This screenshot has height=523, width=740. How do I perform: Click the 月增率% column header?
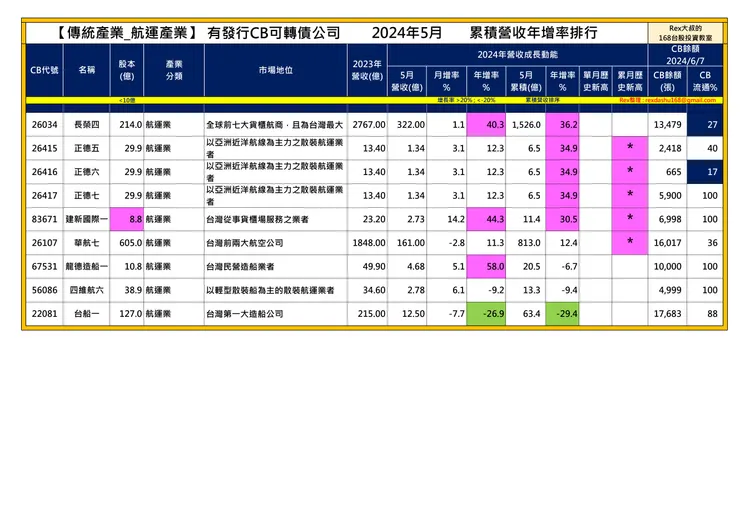pyautogui.click(x=446, y=81)
